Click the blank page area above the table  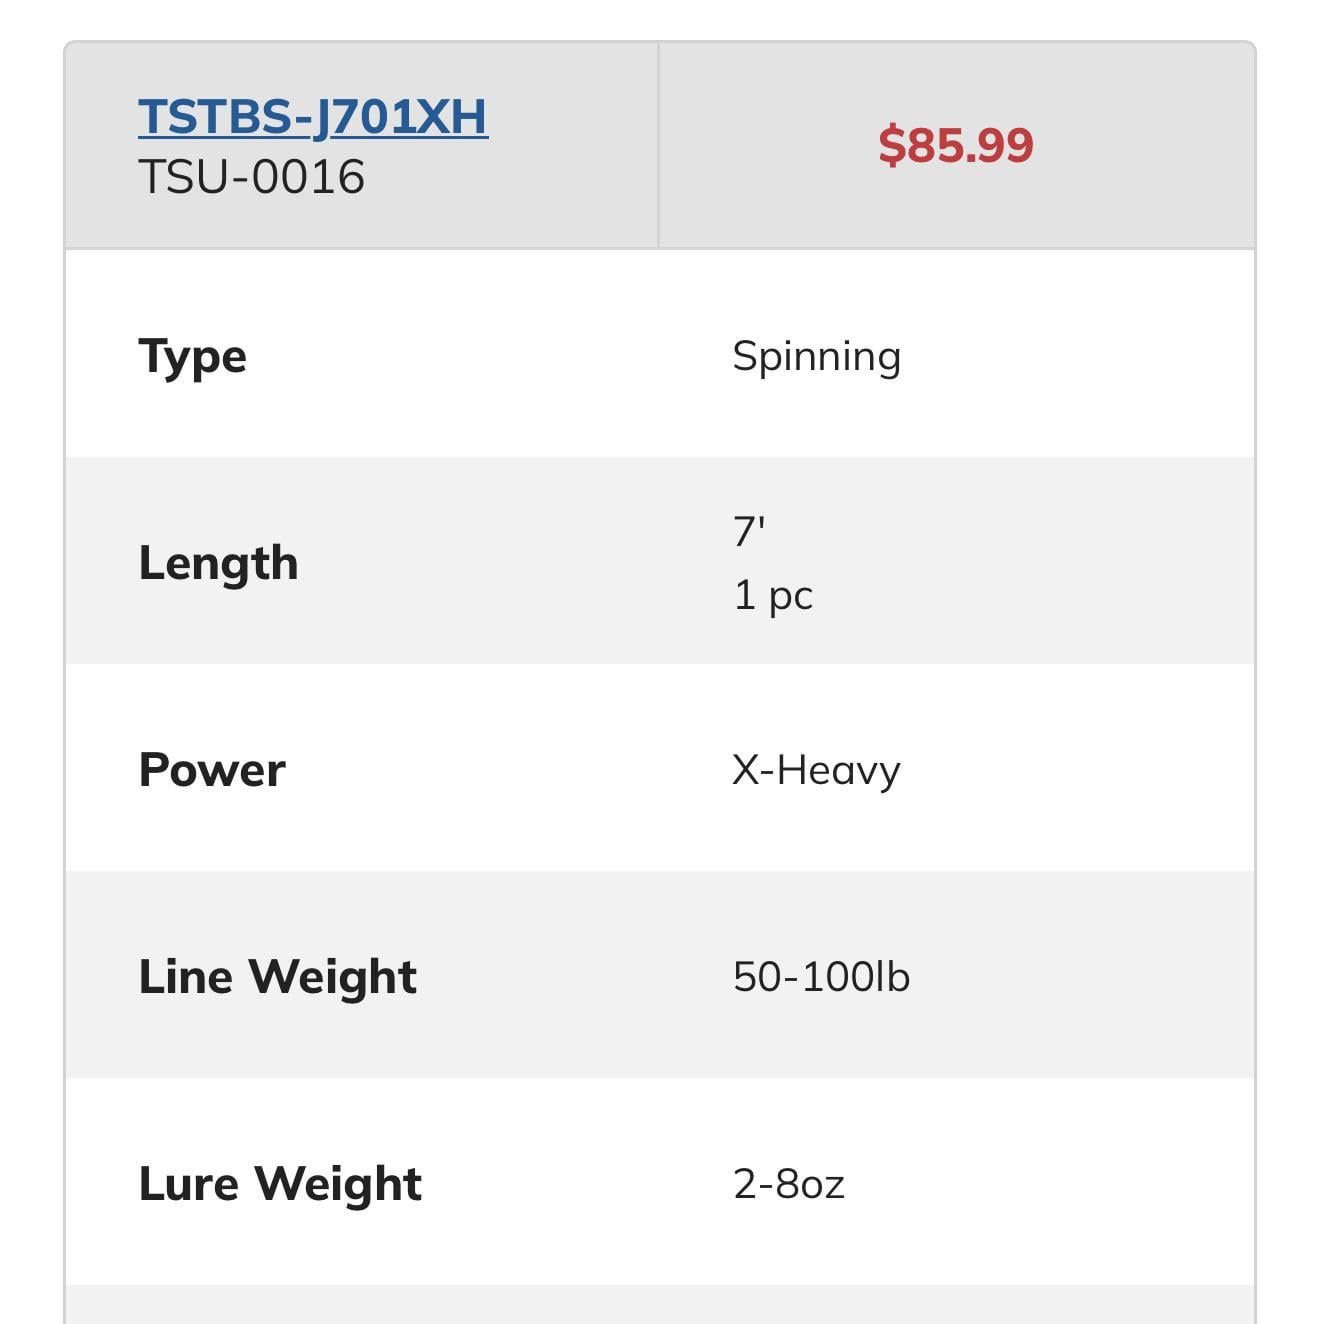[660, 18]
